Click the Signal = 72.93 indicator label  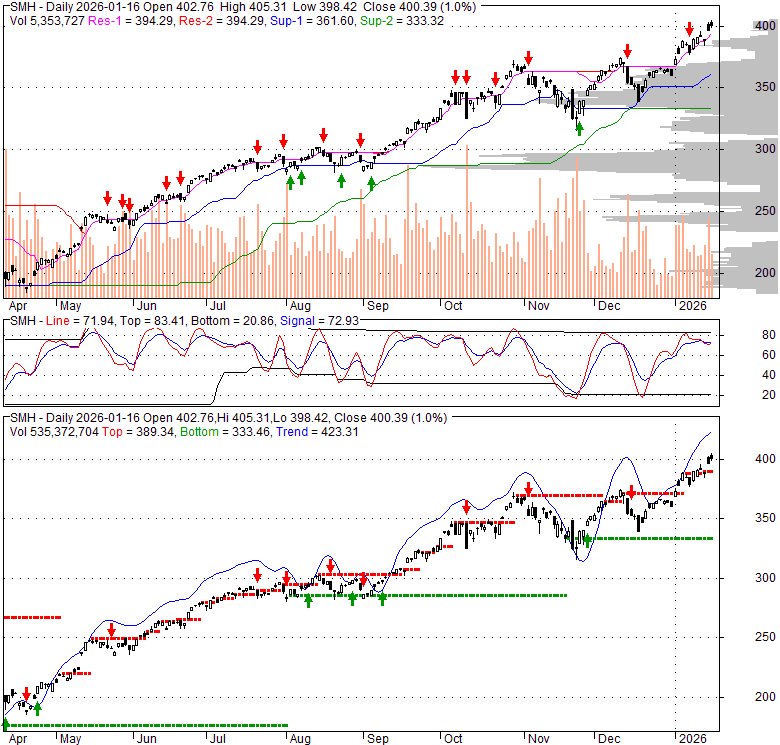pyautogui.click(x=319, y=321)
